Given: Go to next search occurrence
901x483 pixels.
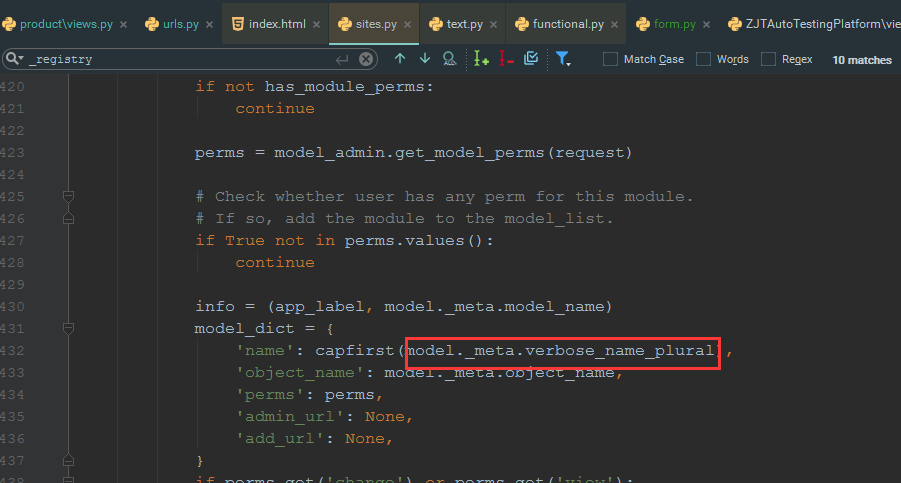Looking at the screenshot, I should [x=425, y=59].
